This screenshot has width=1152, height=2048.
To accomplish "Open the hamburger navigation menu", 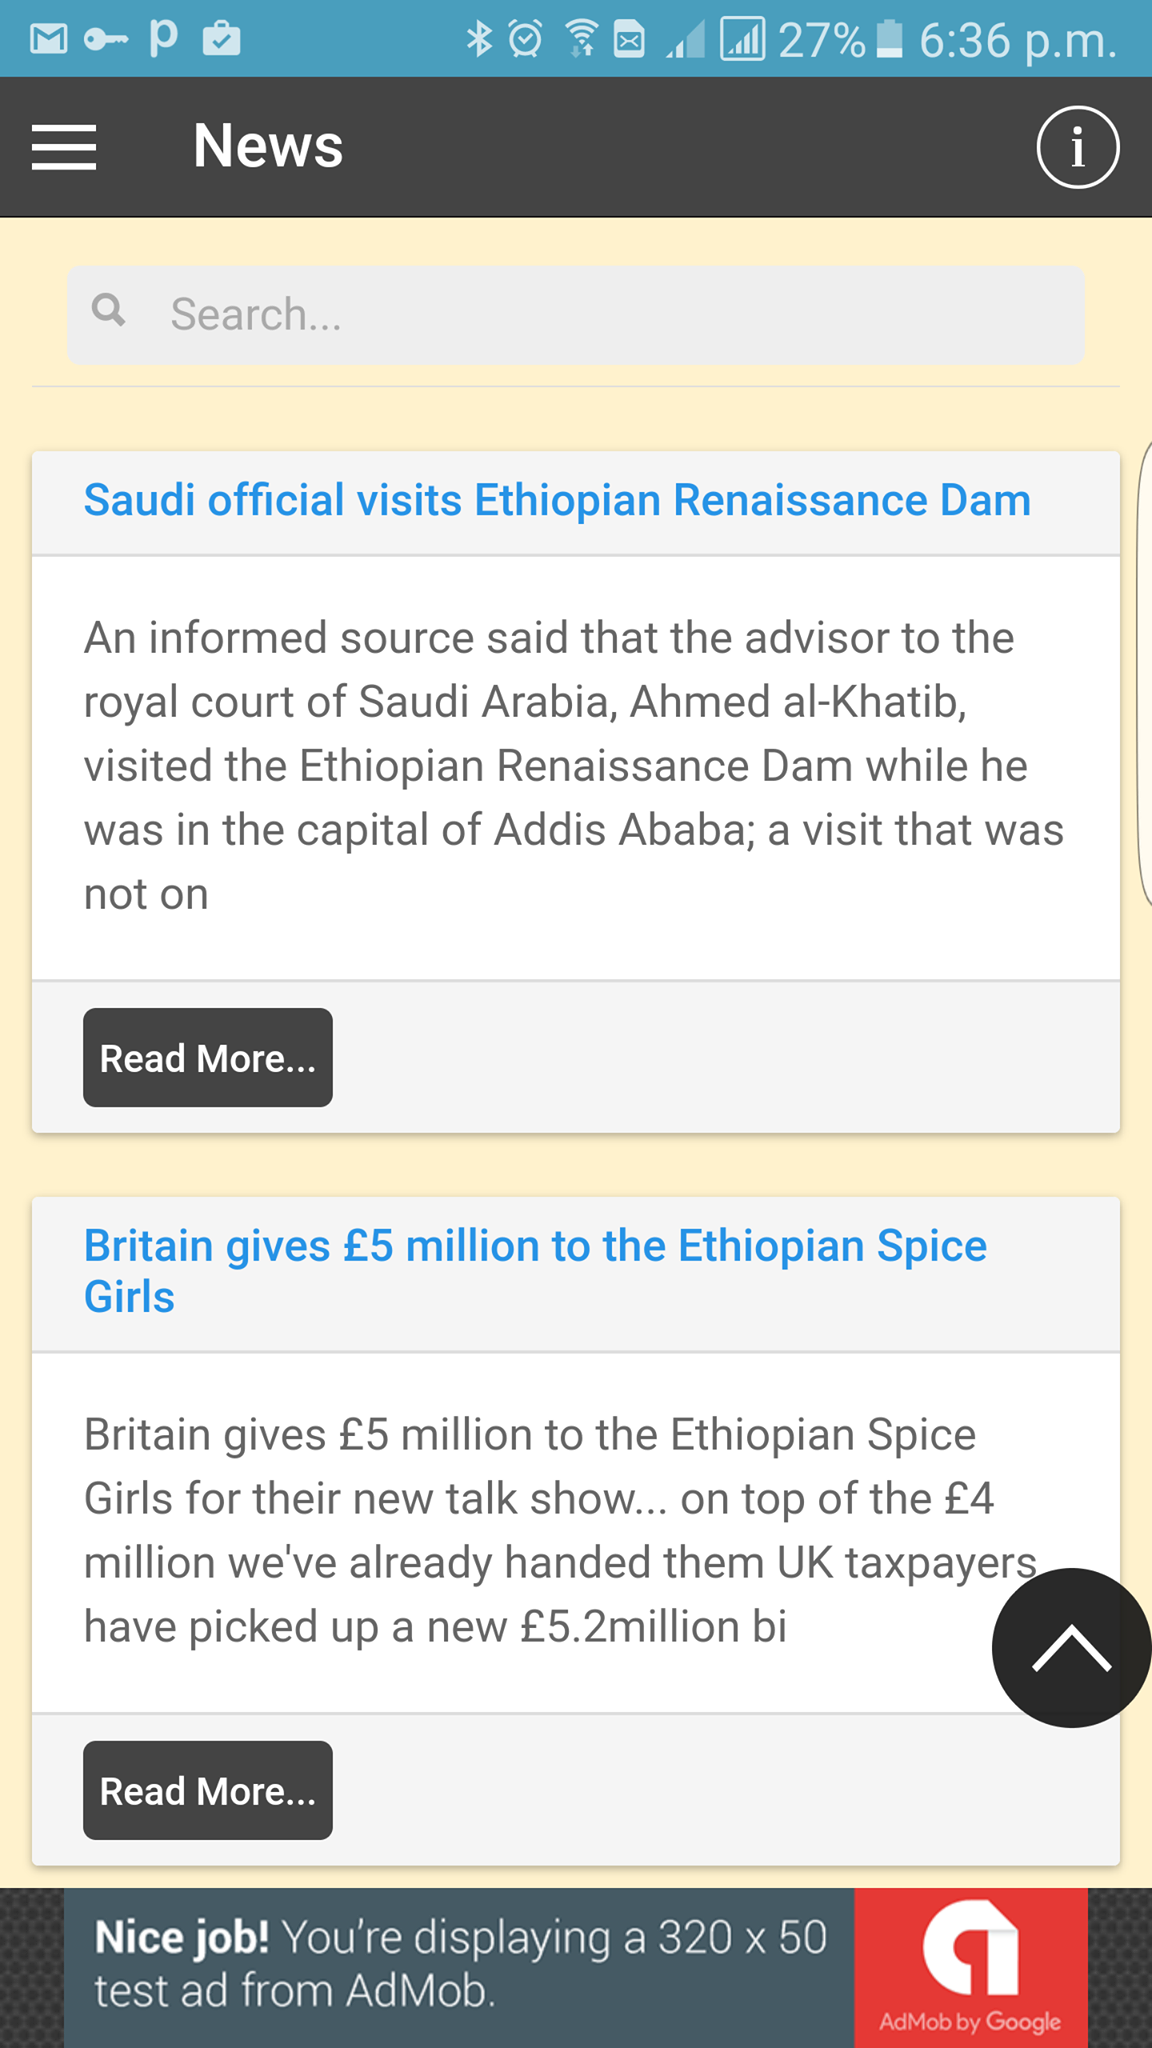I will pos(64,147).
